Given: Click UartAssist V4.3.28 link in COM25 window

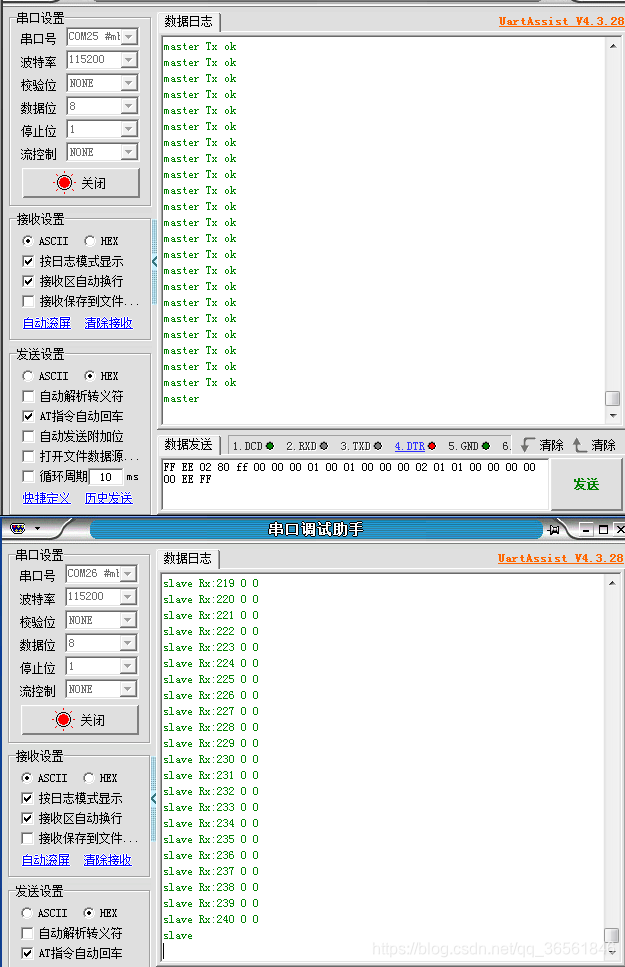Looking at the screenshot, I should (561, 21).
